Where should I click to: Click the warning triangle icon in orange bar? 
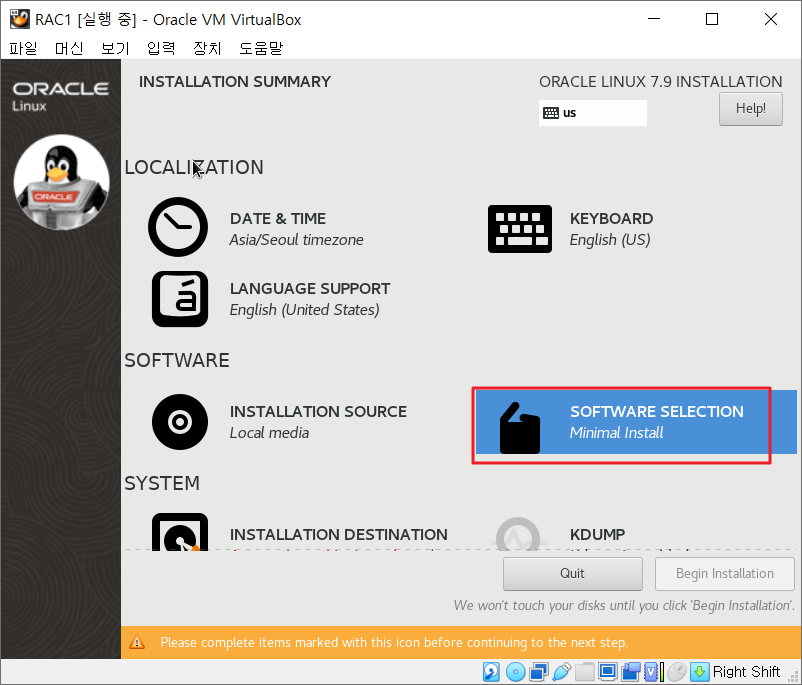pos(137,642)
